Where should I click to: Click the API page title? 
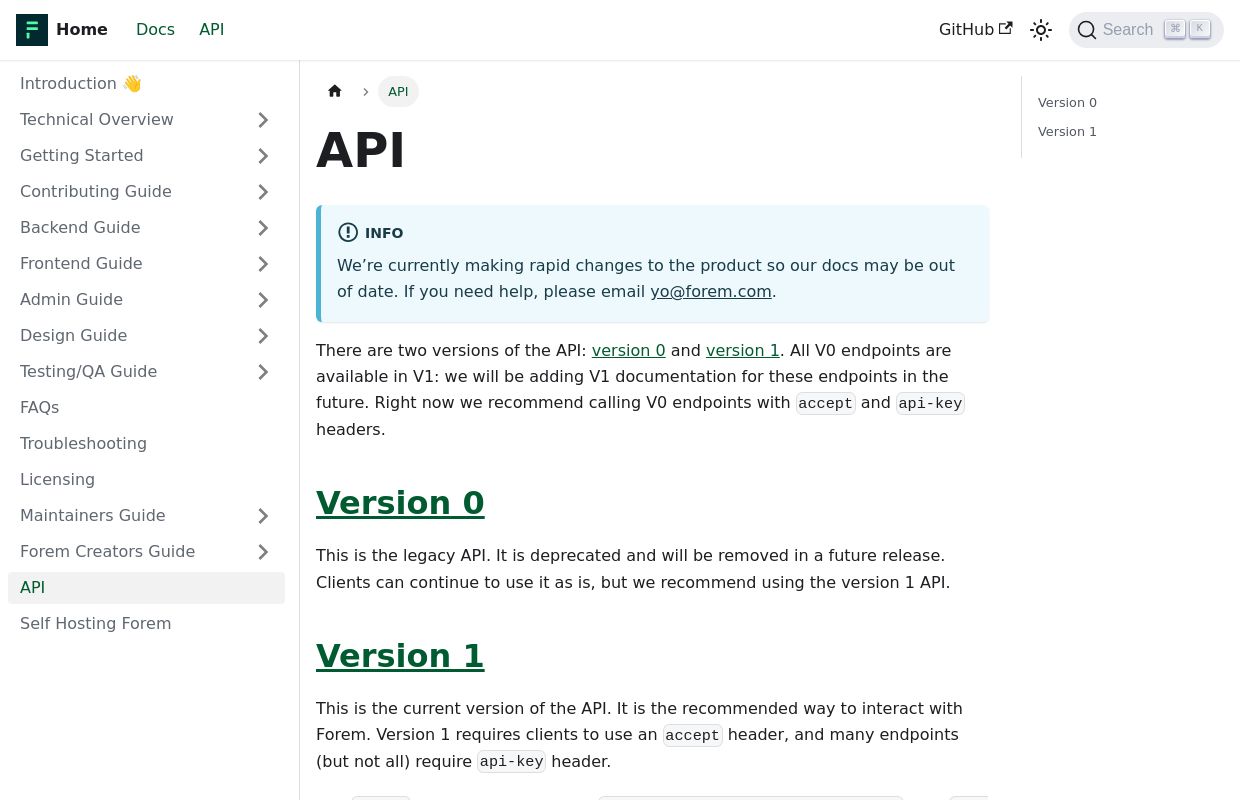[x=360, y=151]
